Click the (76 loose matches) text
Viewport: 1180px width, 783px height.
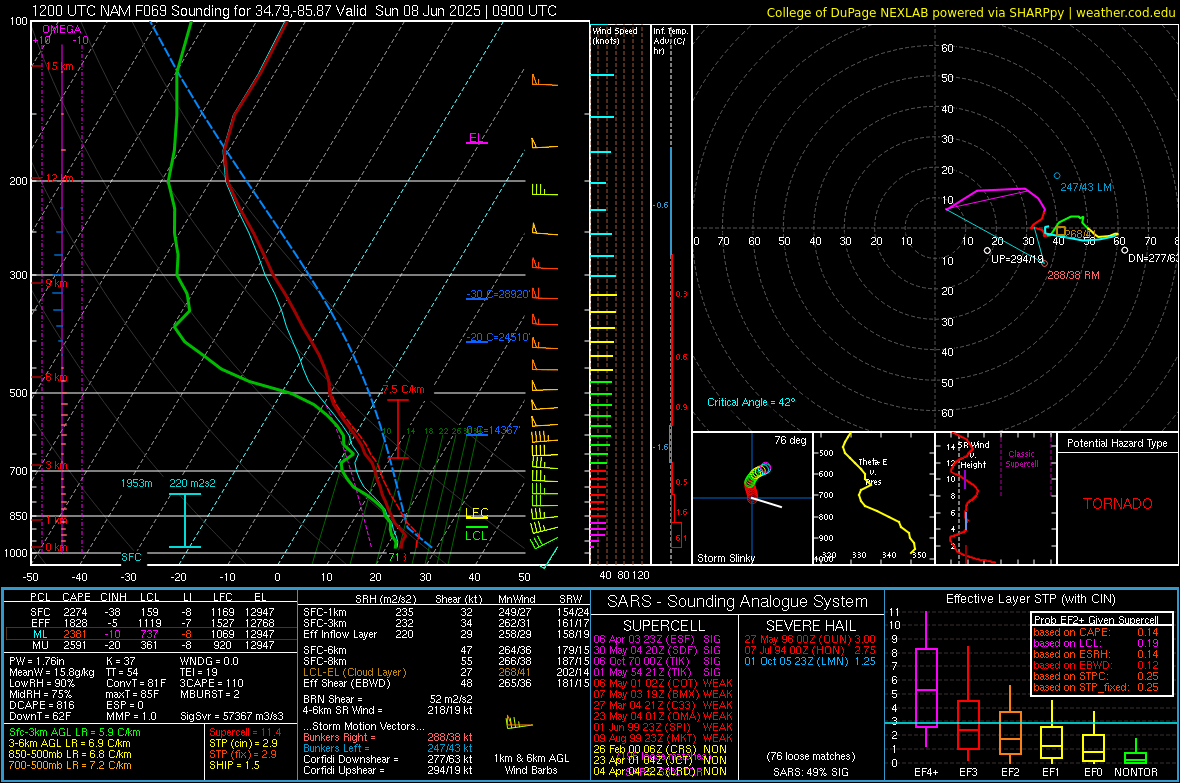(x=810, y=756)
